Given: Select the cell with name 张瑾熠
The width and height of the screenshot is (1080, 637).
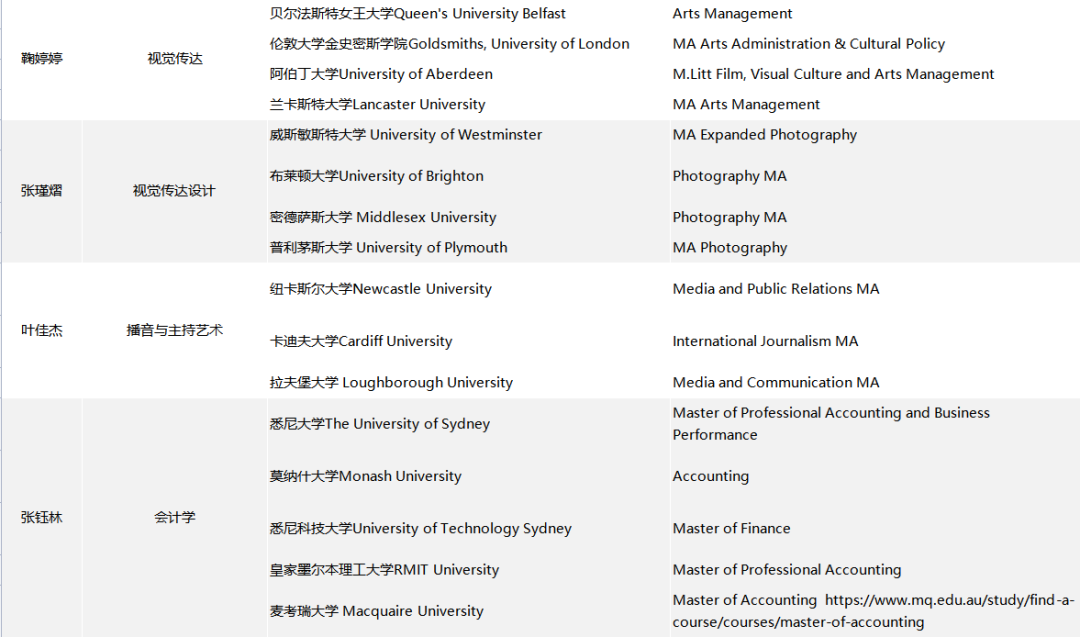Looking at the screenshot, I should point(41,191).
